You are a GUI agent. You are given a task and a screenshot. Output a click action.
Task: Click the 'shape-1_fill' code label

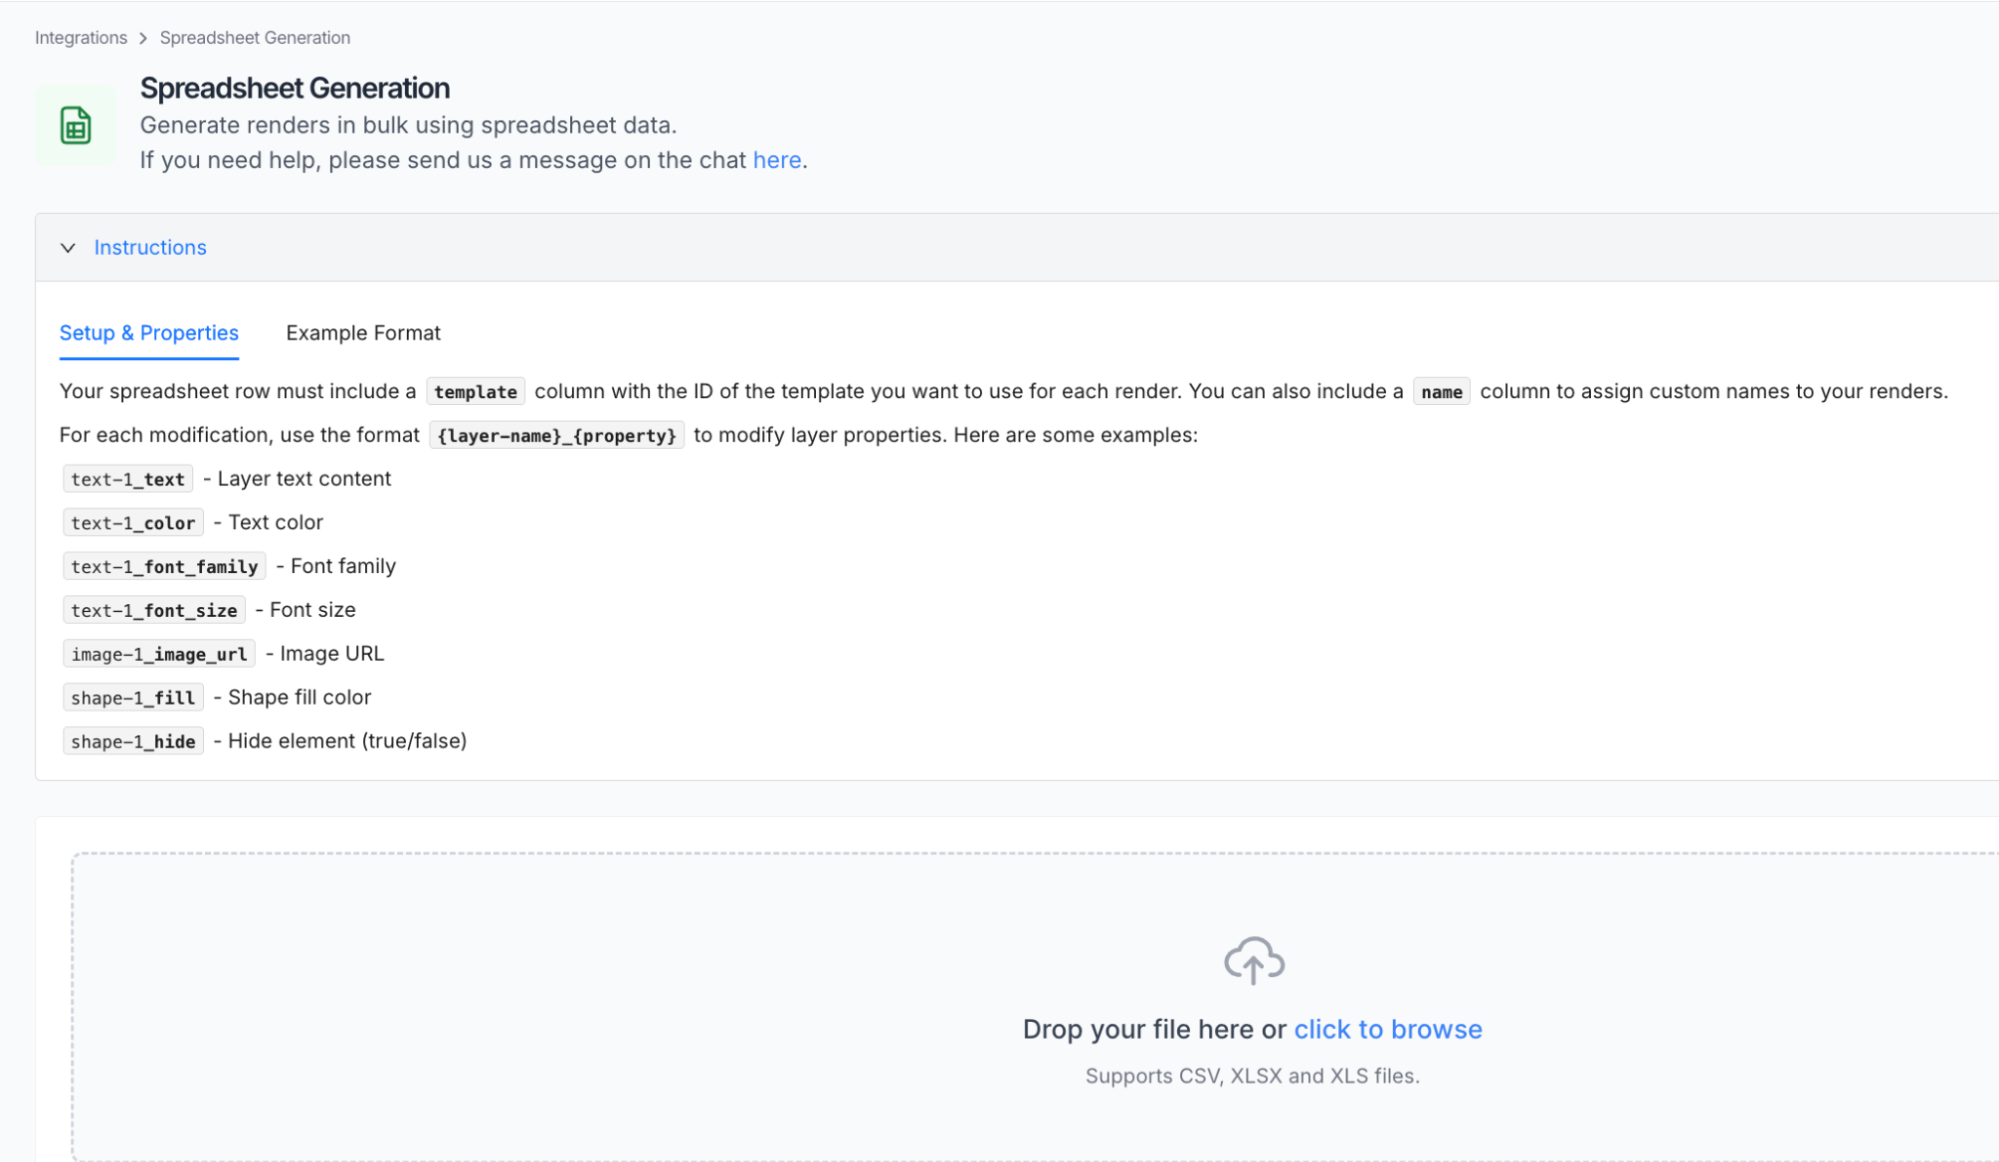[133, 698]
